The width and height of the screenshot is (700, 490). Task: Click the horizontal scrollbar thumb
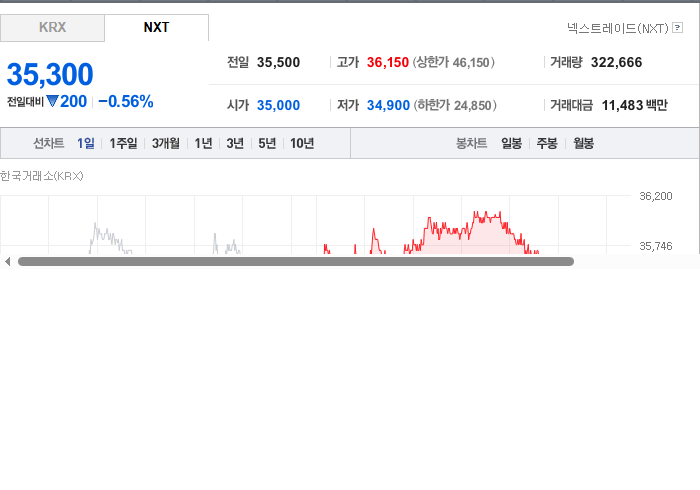296,262
